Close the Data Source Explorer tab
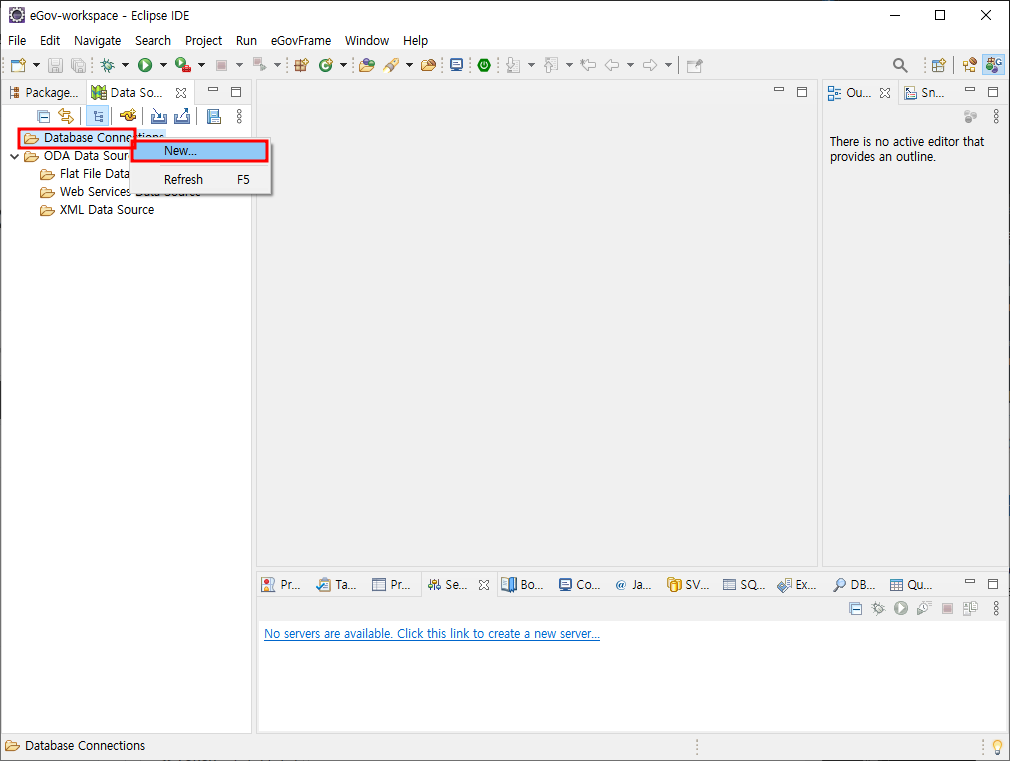 pyautogui.click(x=181, y=93)
